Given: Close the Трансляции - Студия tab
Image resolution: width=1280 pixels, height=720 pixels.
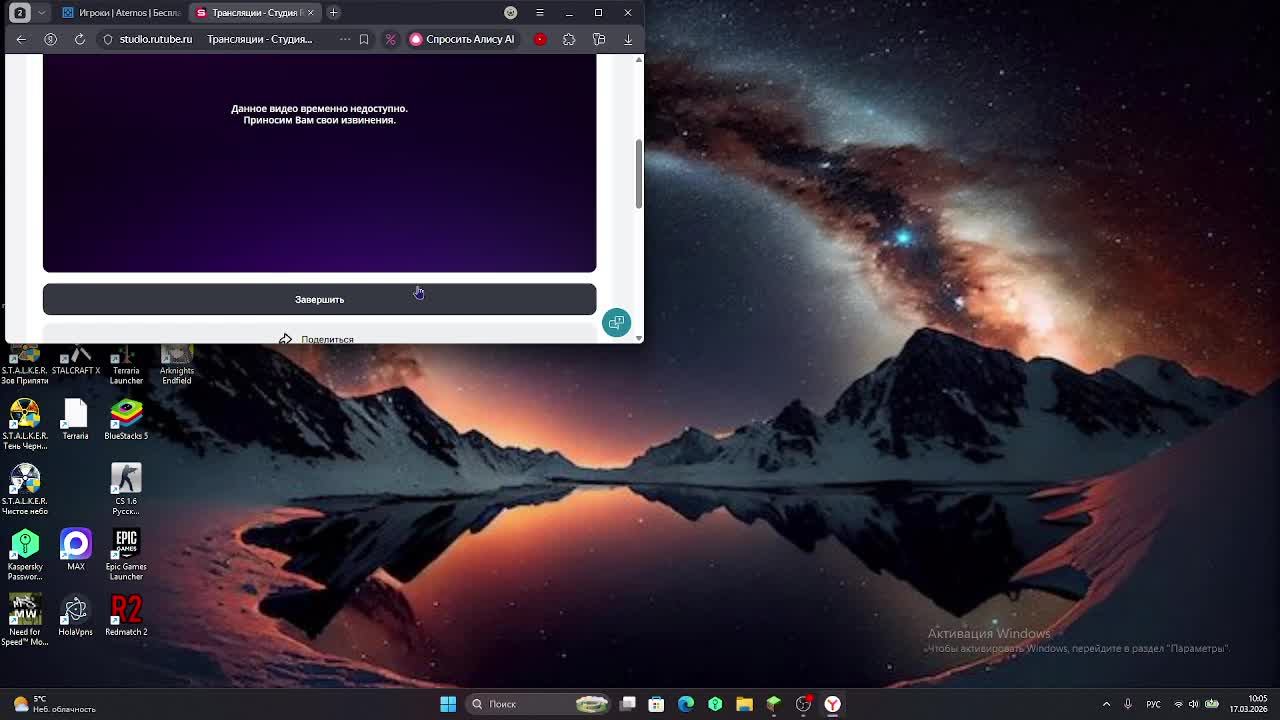Looking at the screenshot, I should [310, 13].
